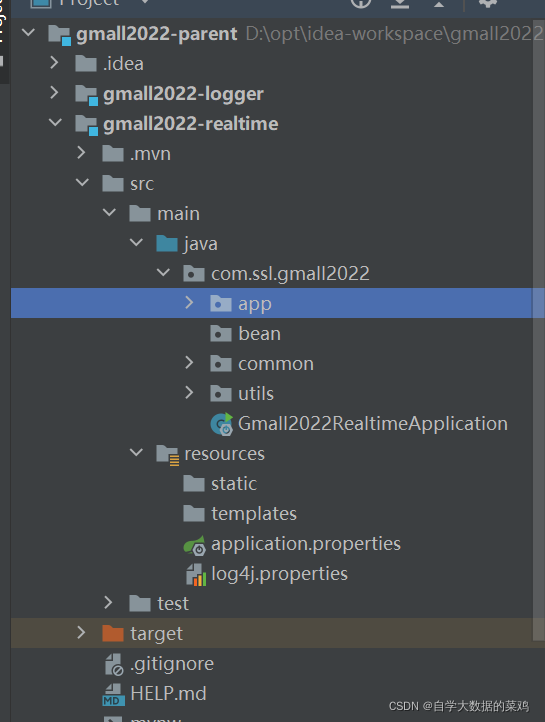
Task: Click the utils package icon
Action: 221,394
